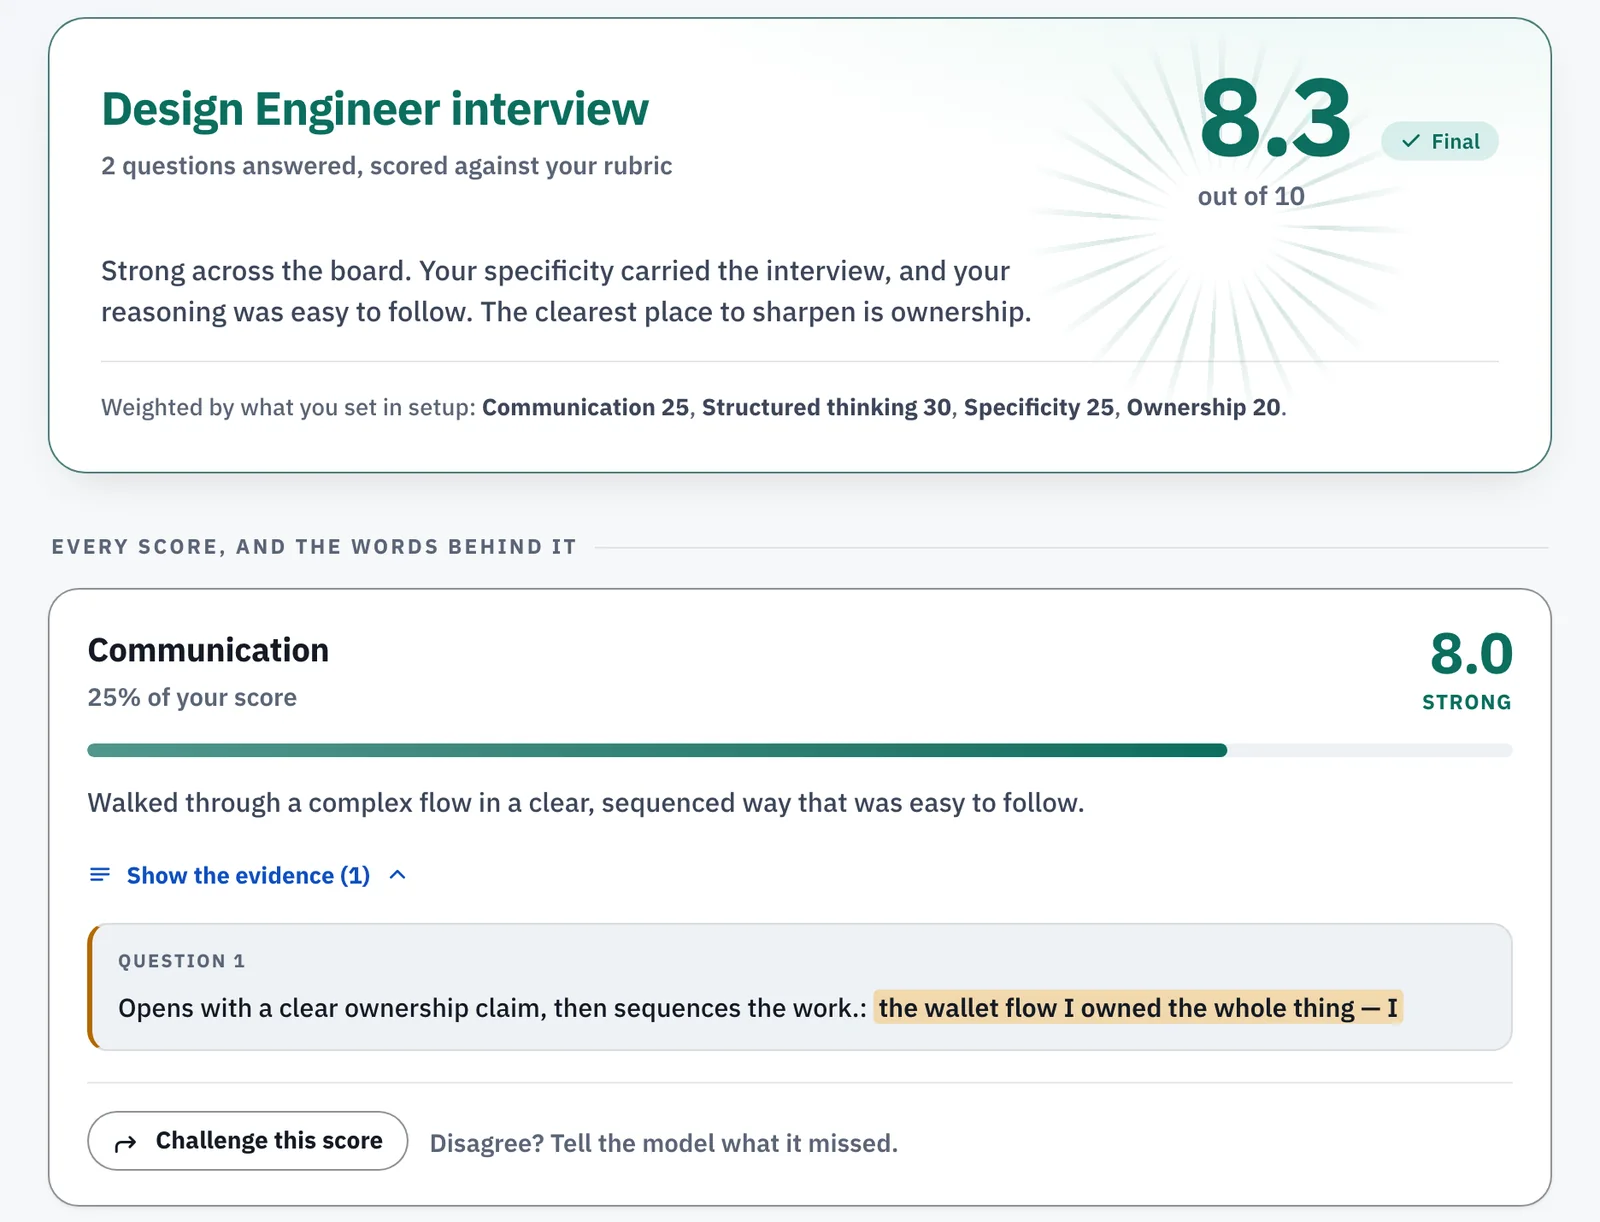The image size is (1600, 1222).
Task: Click the out of 10 label
Action: (x=1251, y=196)
